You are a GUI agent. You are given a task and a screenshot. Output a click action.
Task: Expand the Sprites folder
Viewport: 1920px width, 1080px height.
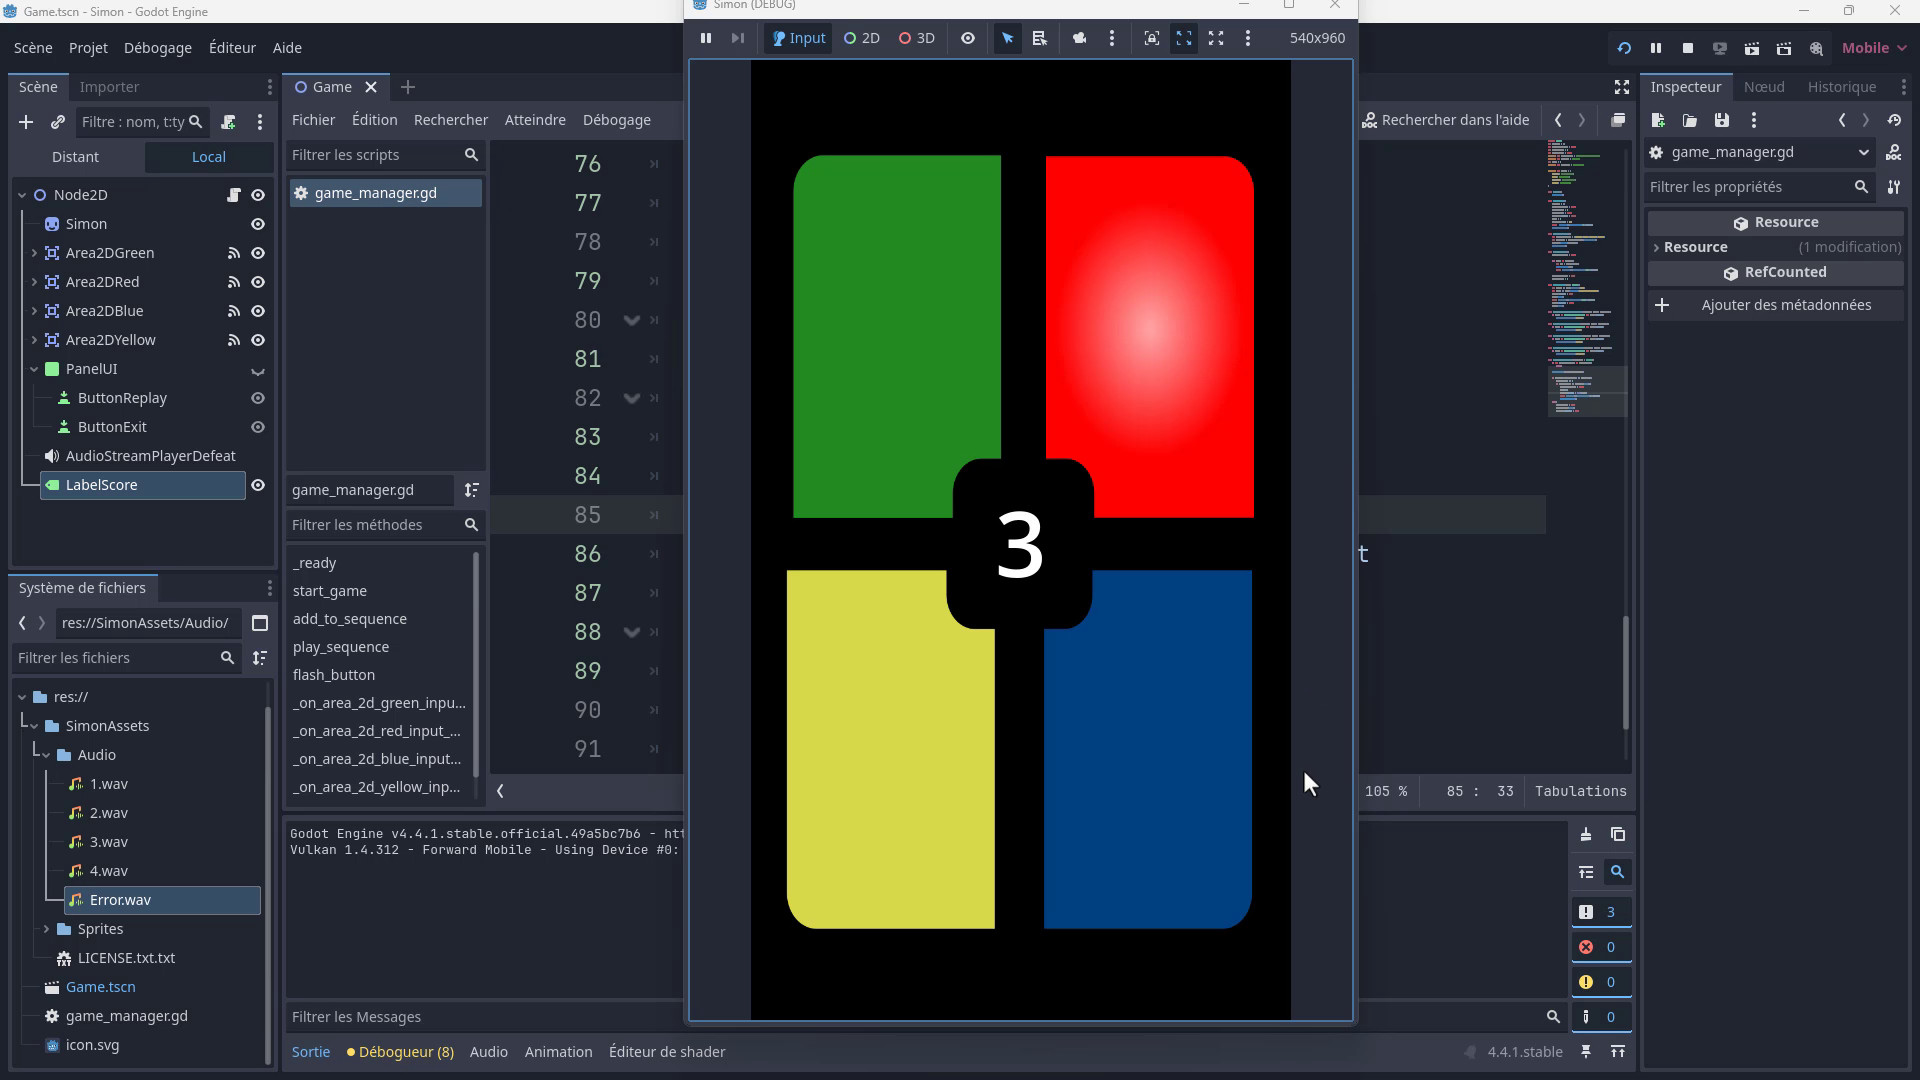tap(46, 929)
